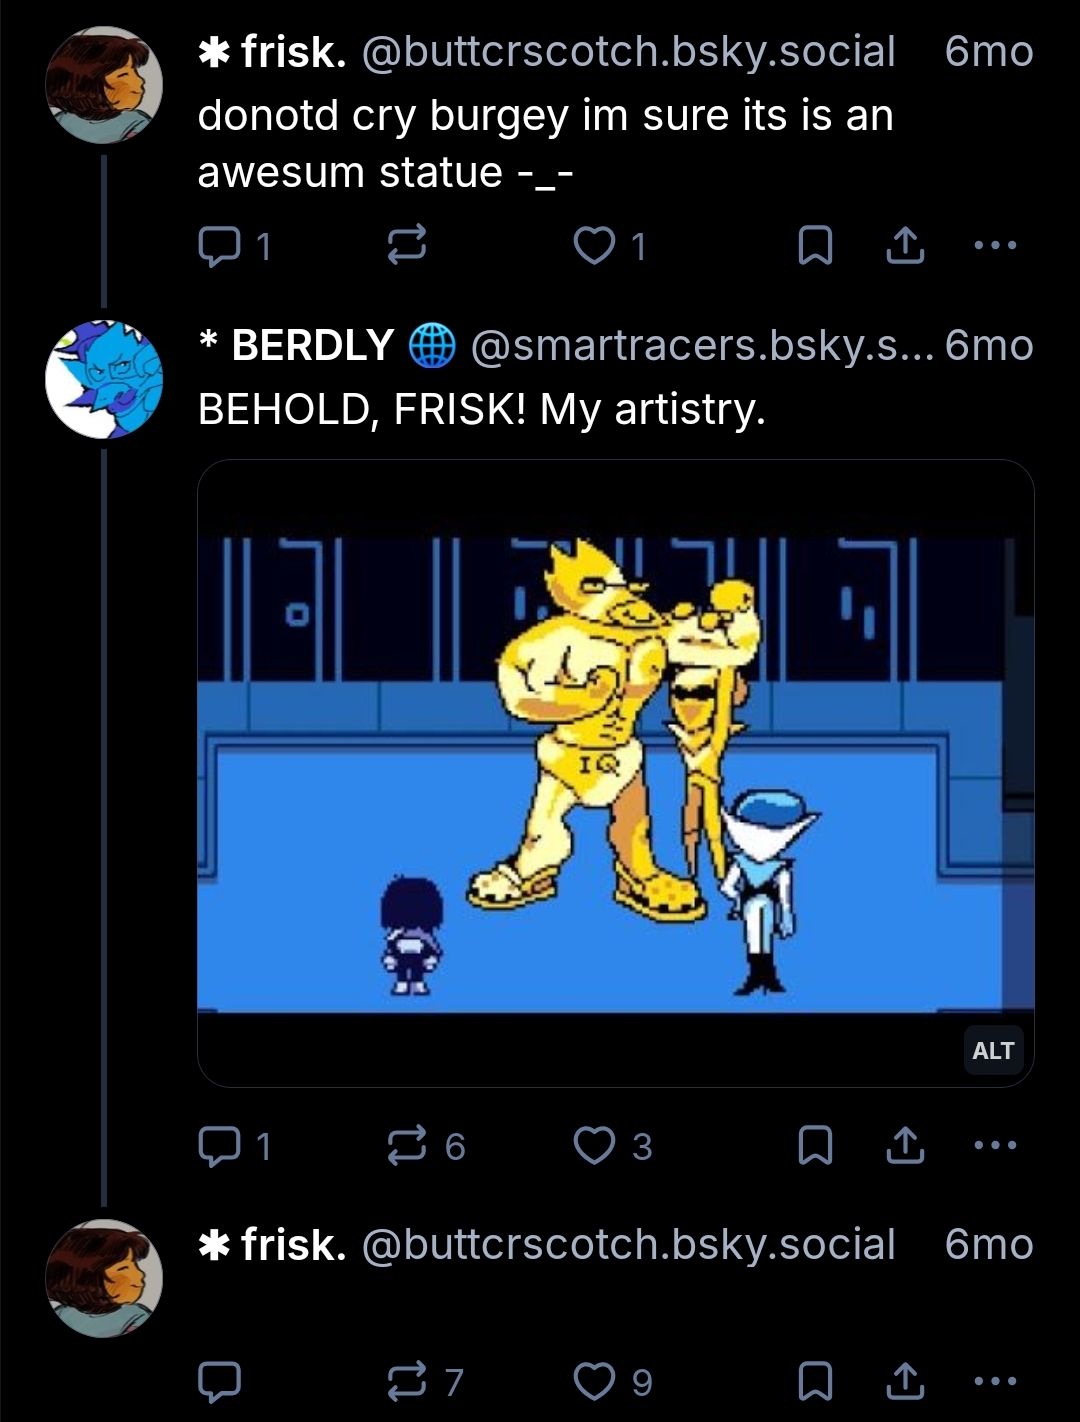Open BERDLY's profile avatar
Screen dimensions: 1080x1422
104,379
